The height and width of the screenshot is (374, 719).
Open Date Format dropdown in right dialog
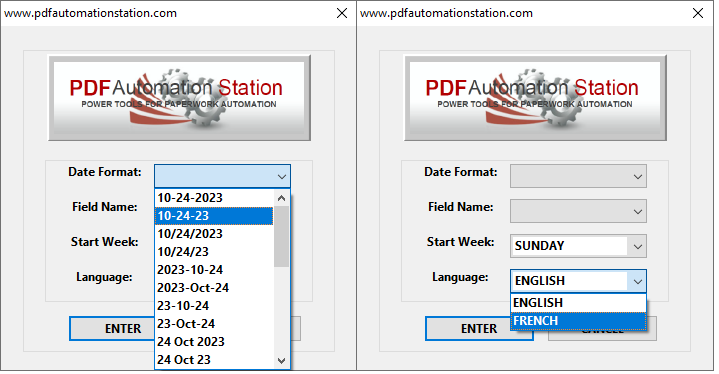point(578,176)
